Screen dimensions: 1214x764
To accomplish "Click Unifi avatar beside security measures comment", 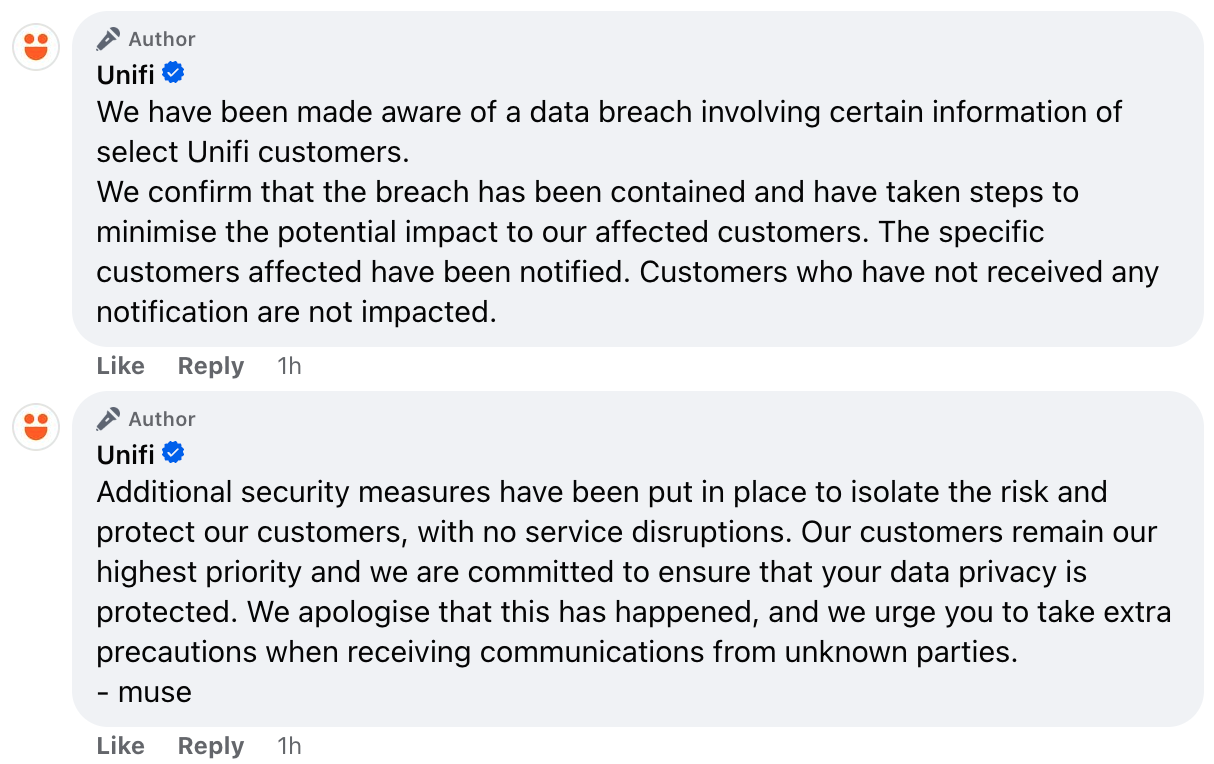I will 36,426.
